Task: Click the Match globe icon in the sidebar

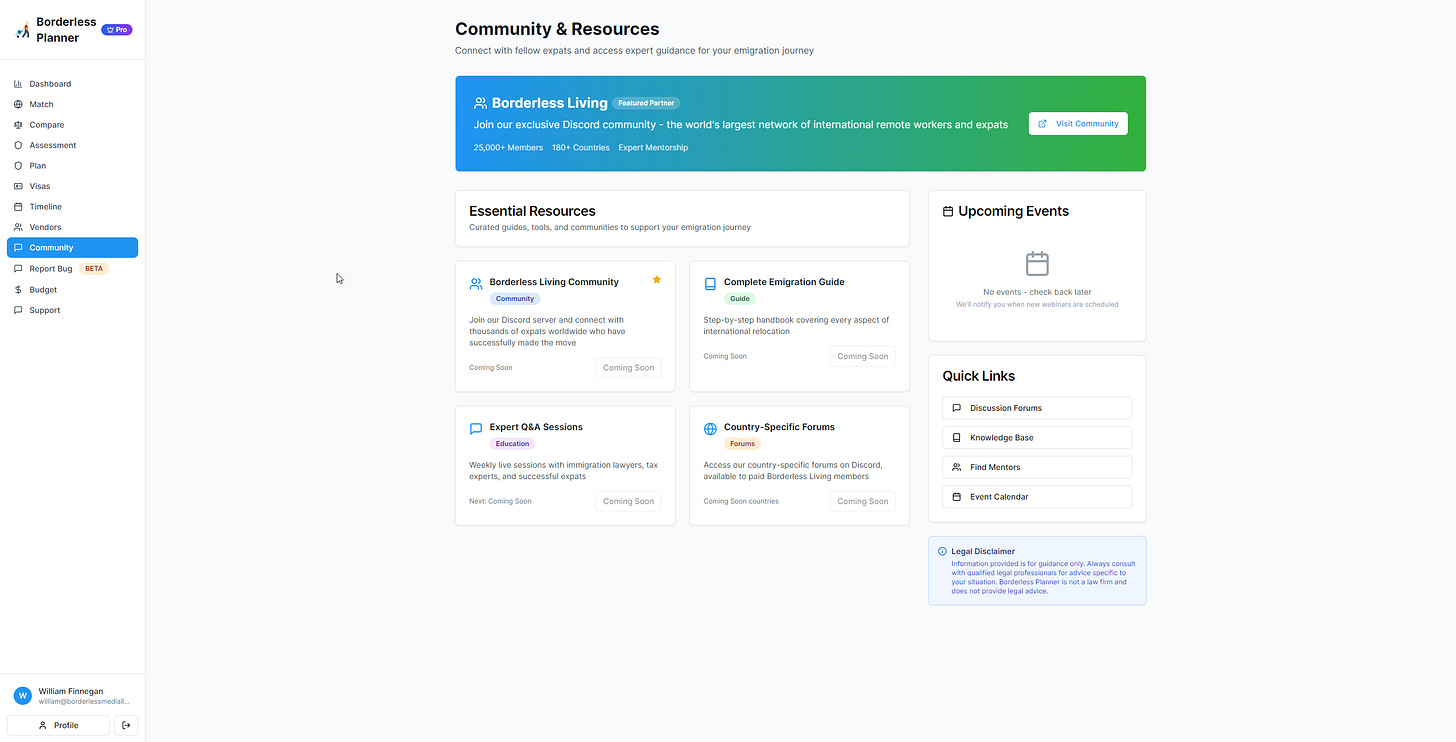Action: [18, 104]
